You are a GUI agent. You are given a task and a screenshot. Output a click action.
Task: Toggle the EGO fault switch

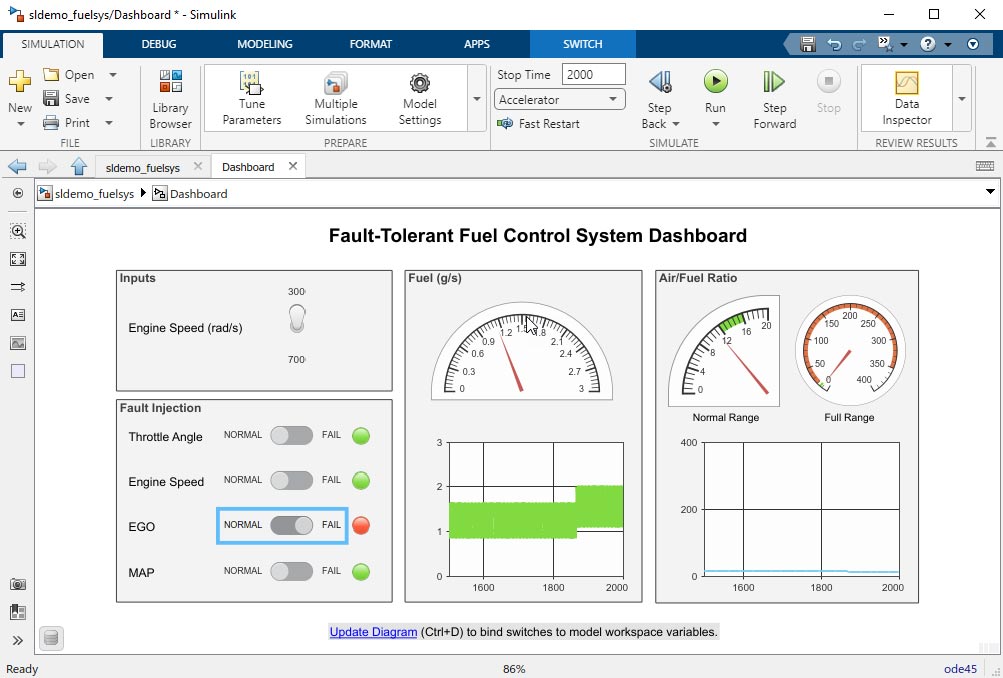292,525
